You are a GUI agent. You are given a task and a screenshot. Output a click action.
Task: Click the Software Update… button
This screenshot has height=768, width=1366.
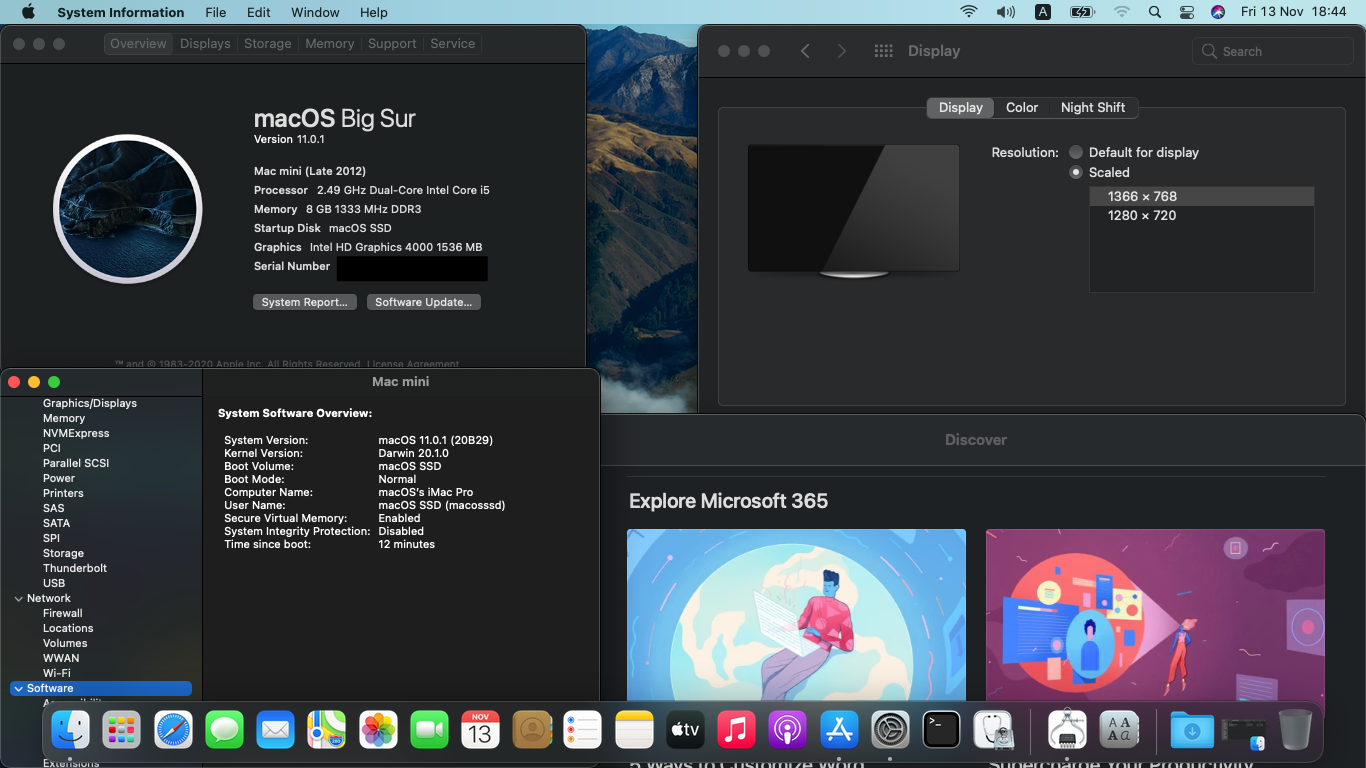tap(424, 302)
